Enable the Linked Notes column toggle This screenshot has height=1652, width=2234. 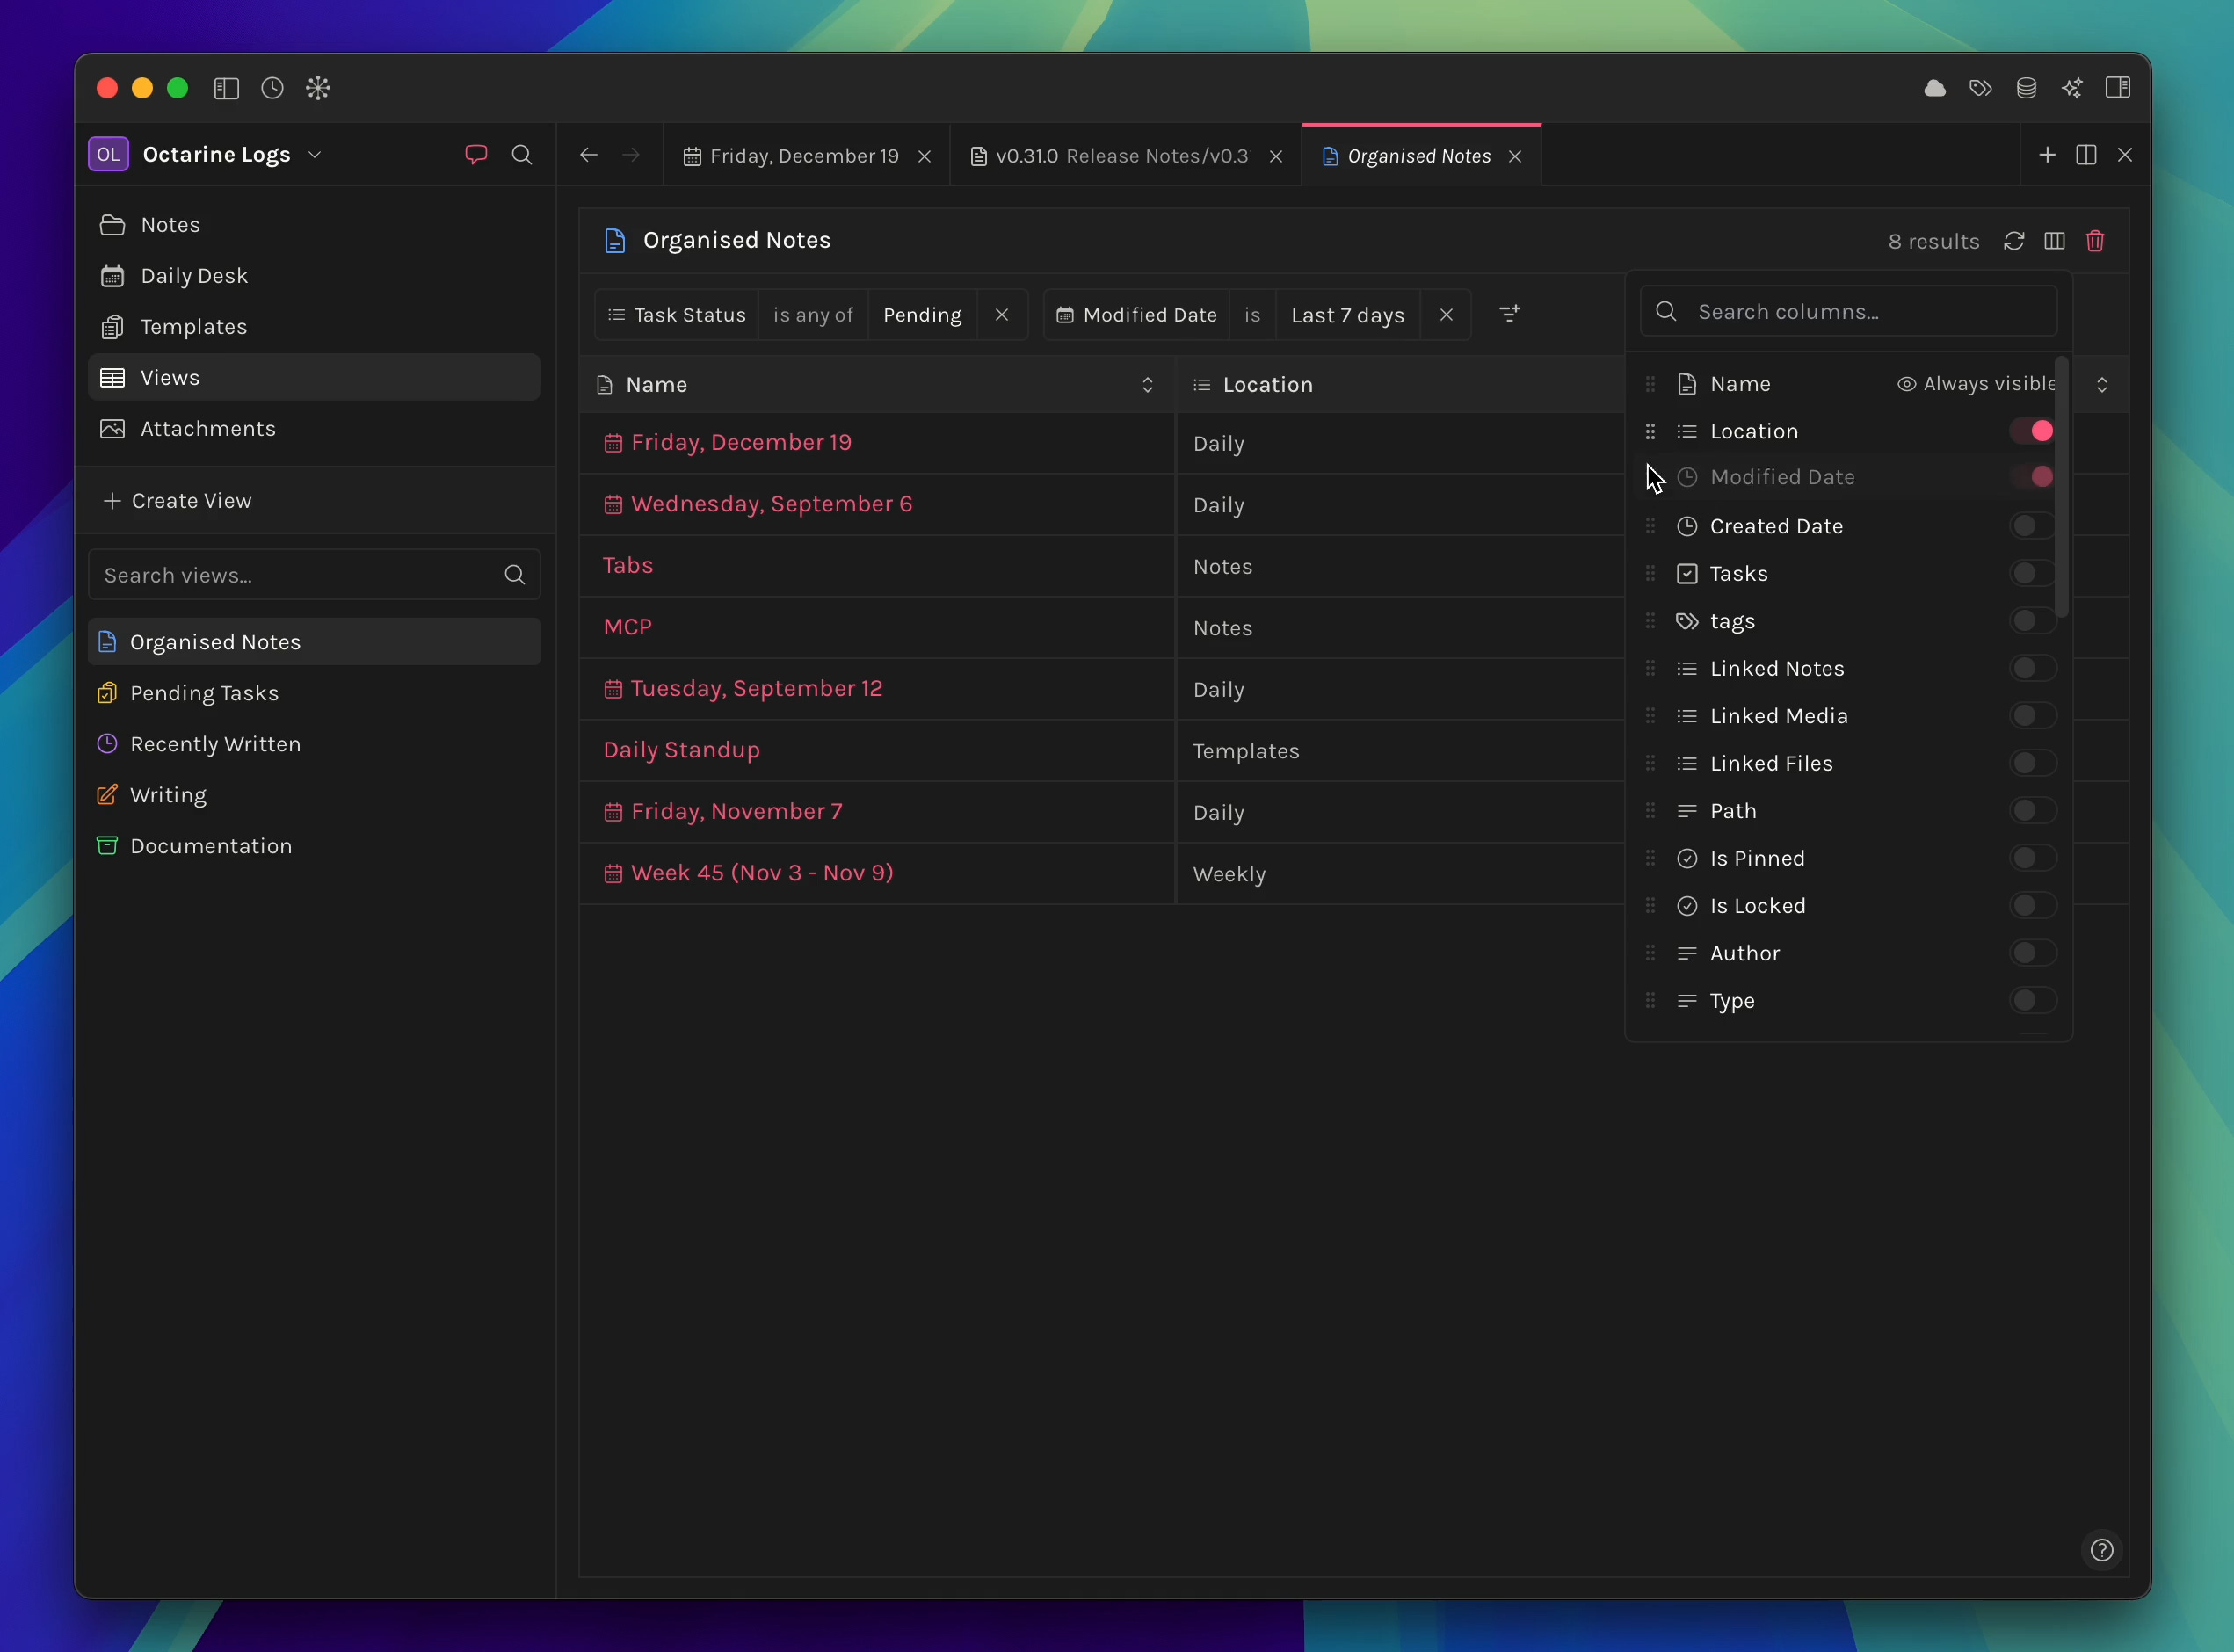click(x=2032, y=668)
